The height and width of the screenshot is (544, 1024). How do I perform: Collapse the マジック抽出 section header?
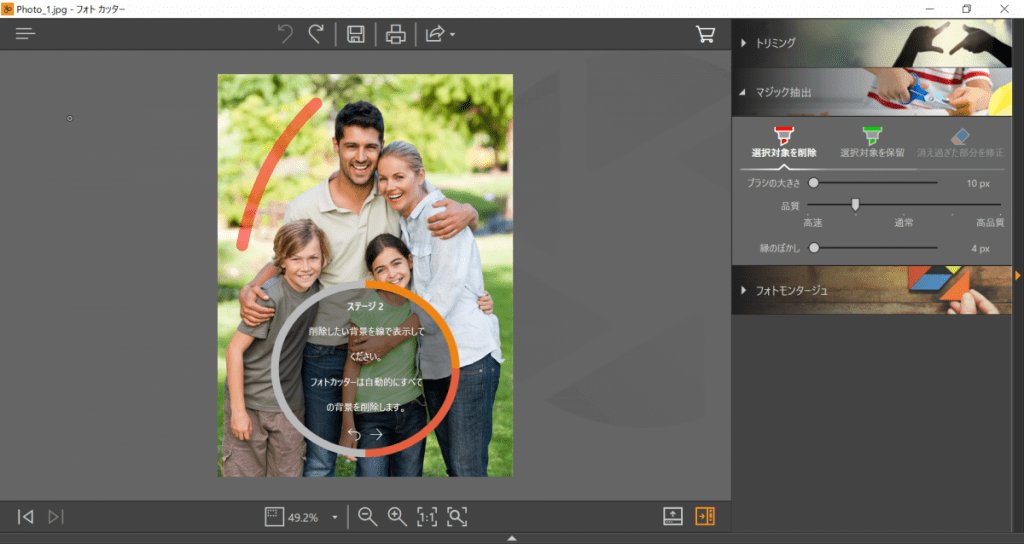(x=775, y=92)
